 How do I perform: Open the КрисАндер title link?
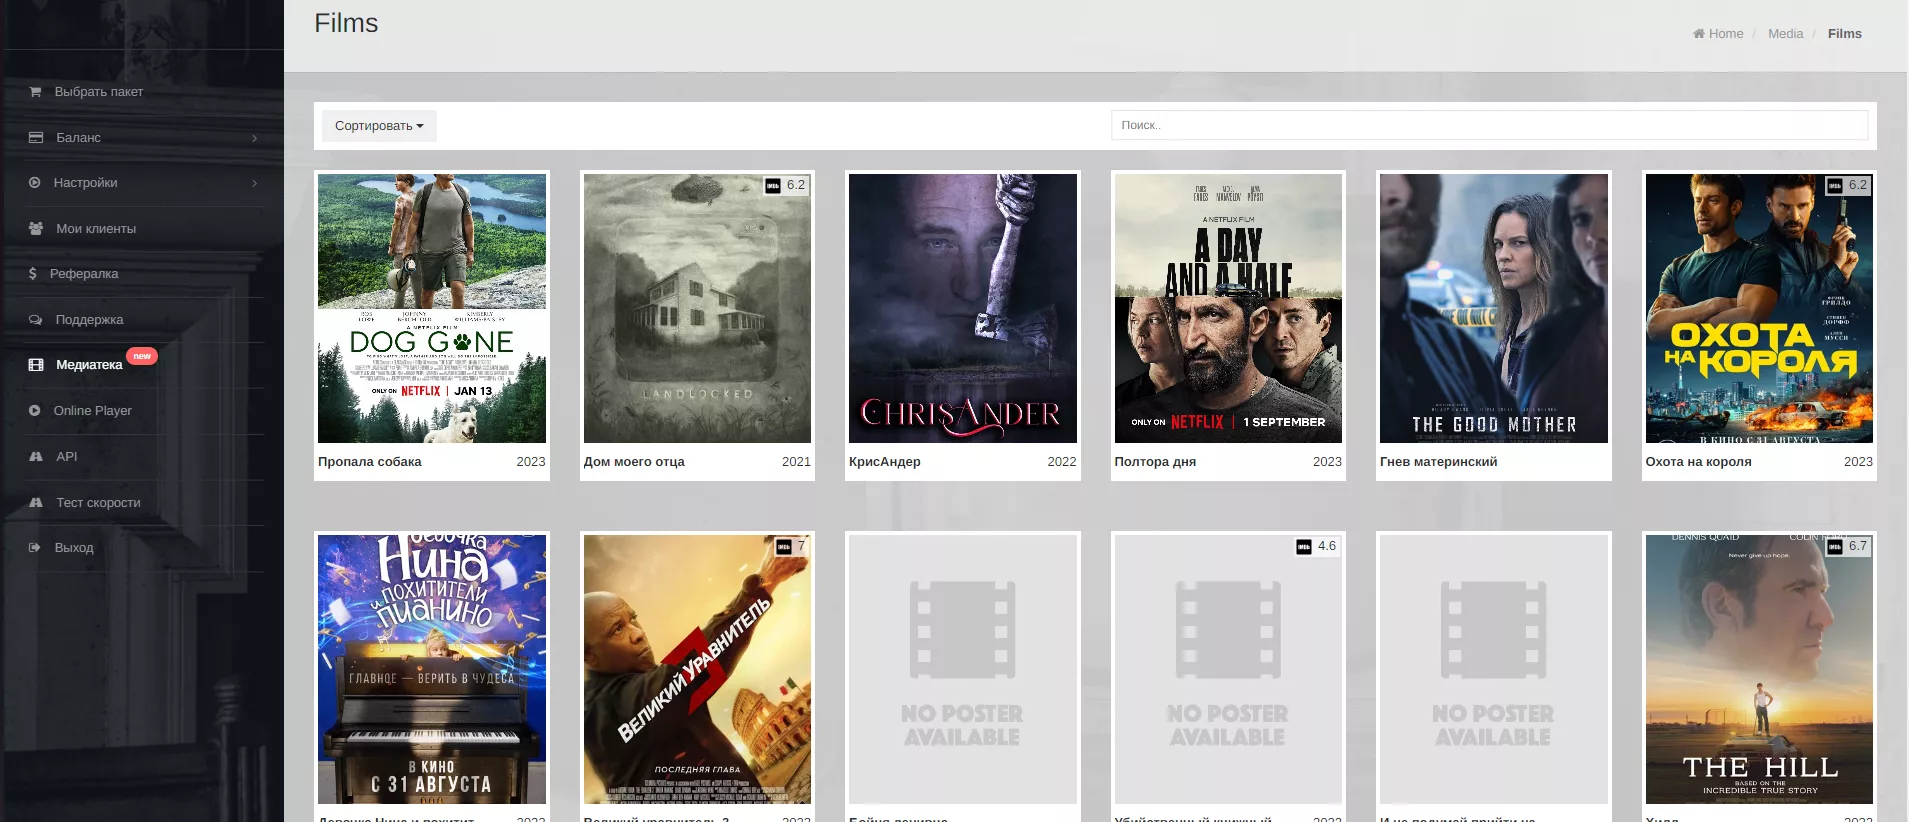885,462
